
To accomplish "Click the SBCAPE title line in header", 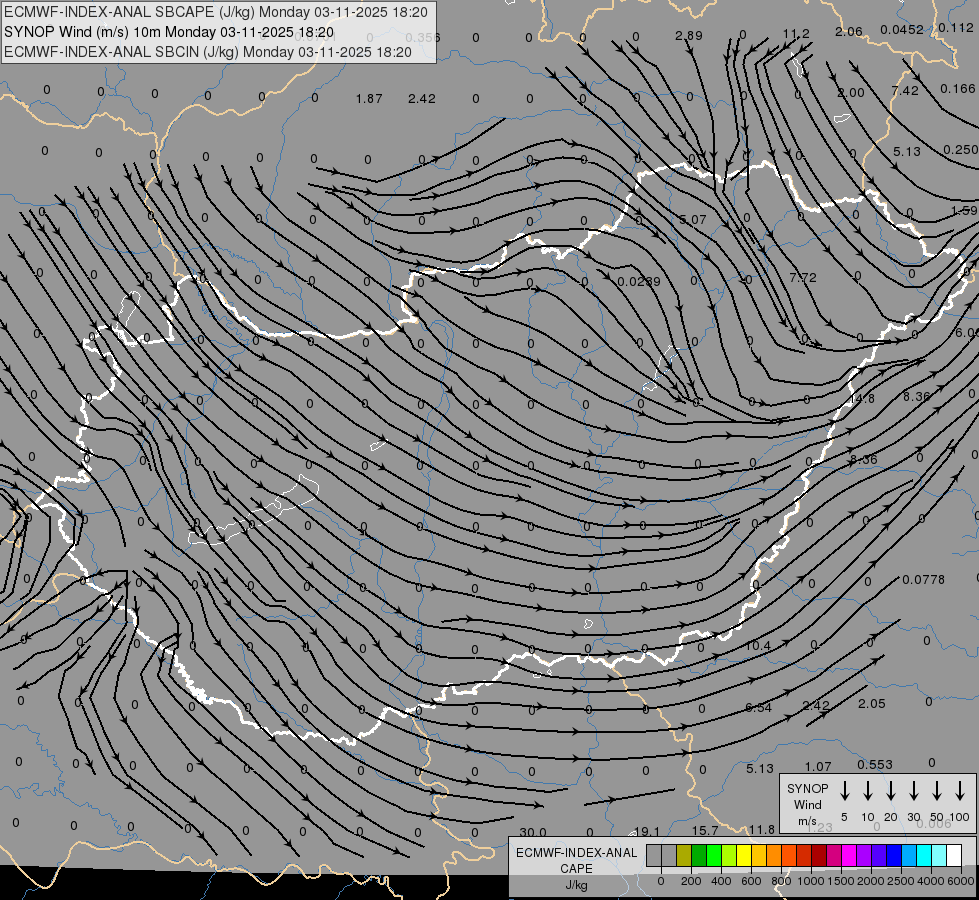I will coord(216,12).
